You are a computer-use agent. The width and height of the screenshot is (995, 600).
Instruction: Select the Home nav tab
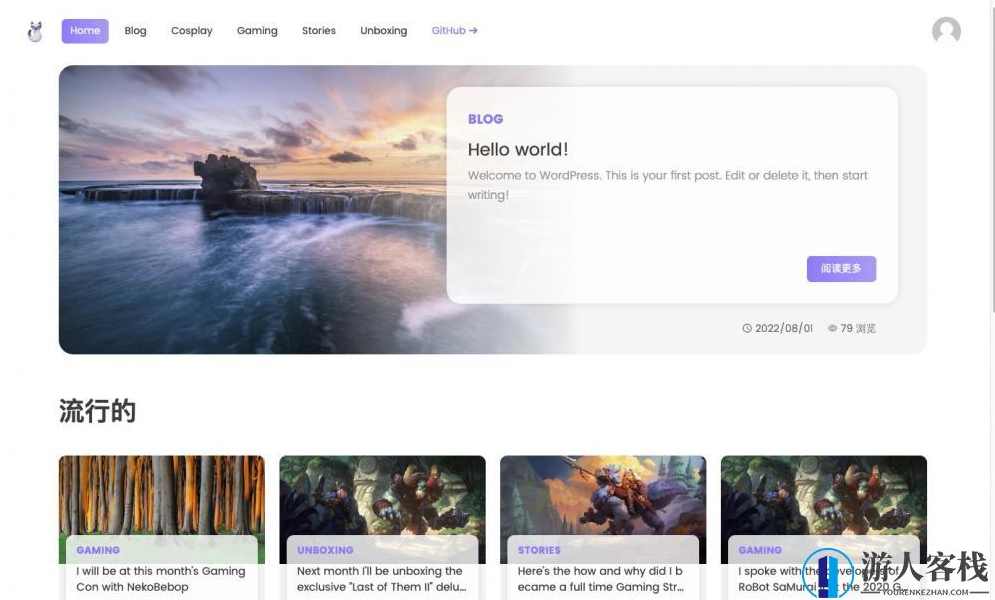tap(85, 31)
